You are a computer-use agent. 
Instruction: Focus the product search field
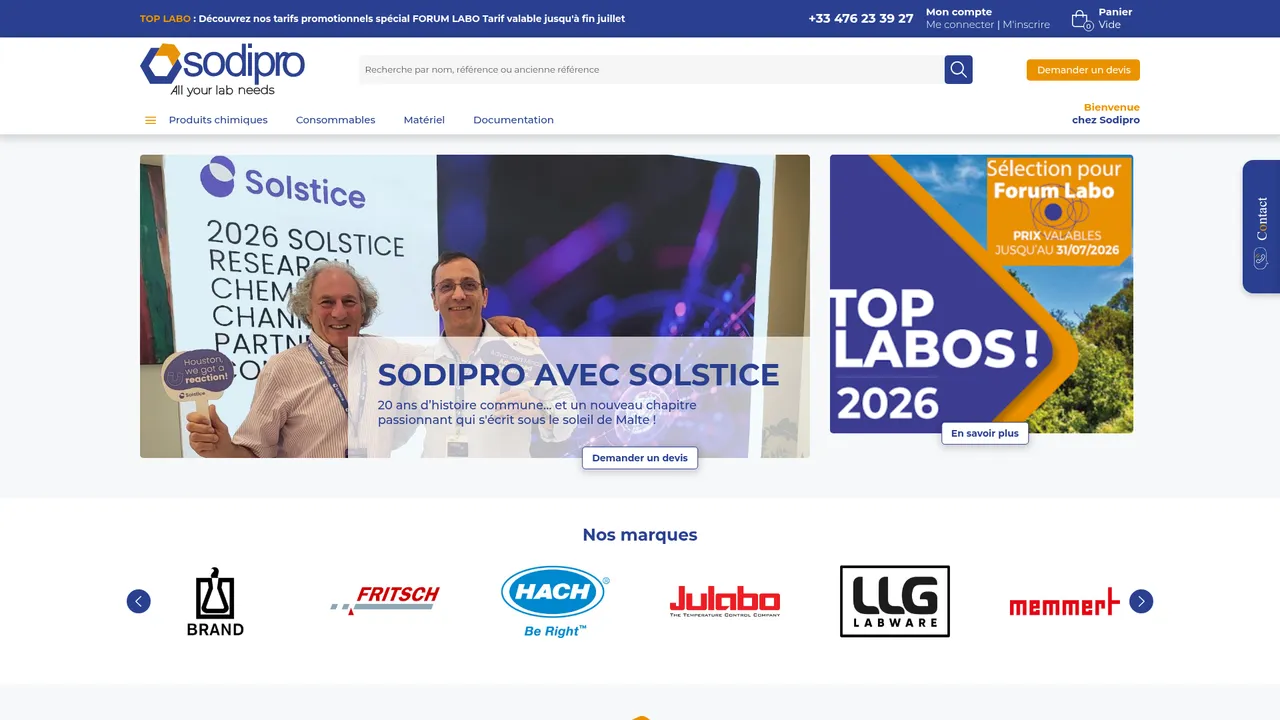651,69
